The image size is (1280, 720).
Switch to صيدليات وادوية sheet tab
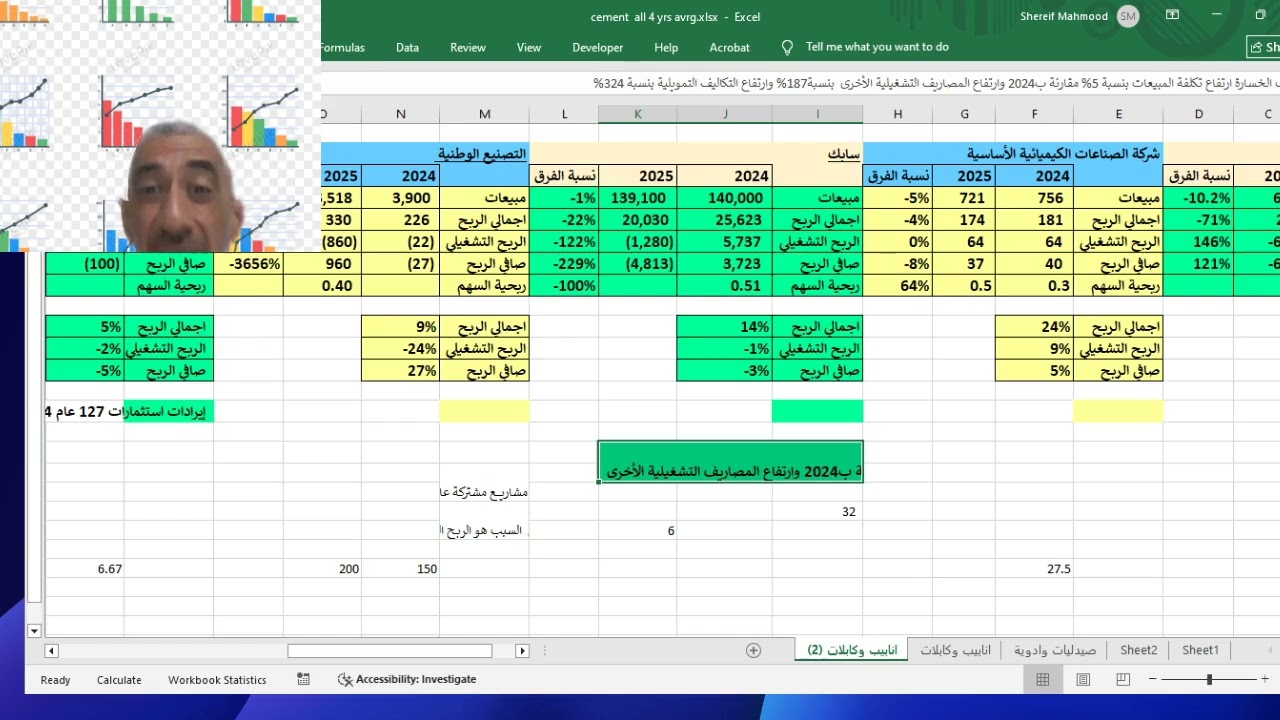click(x=1055, y=650)
